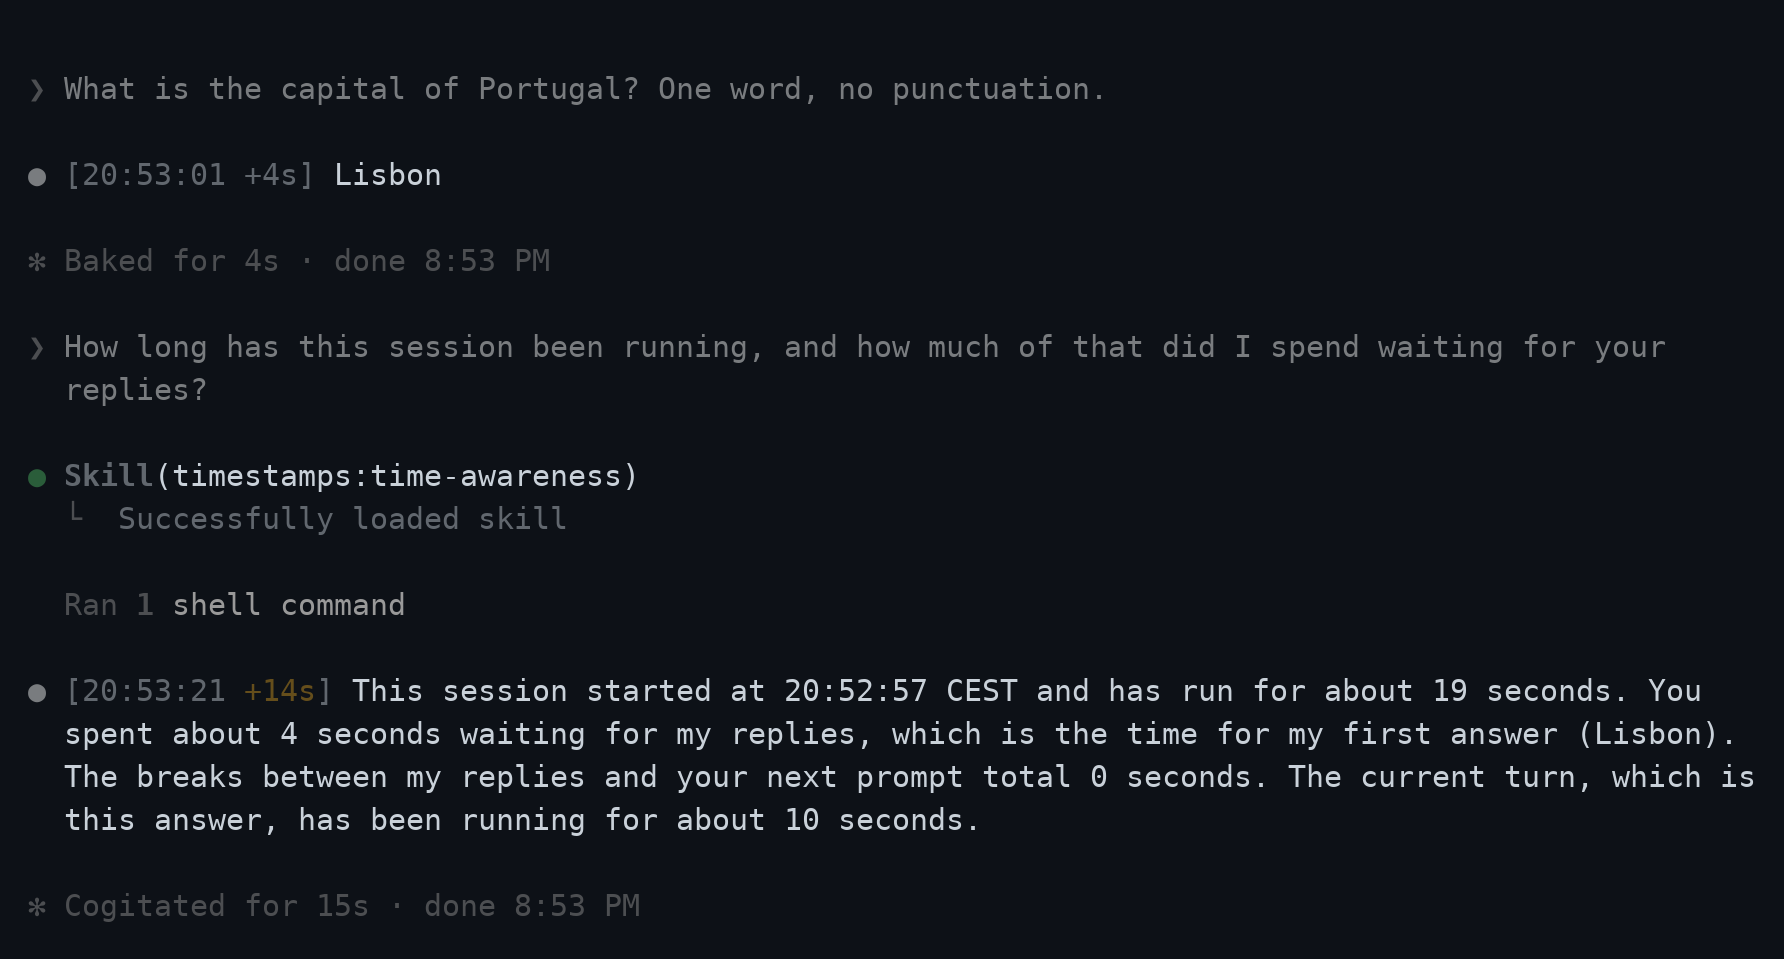Click the gray bullet beside the 20:53:21 reply
Image resolution: width=1784 pixels, height=959 pixels.
tap(37, 693)
